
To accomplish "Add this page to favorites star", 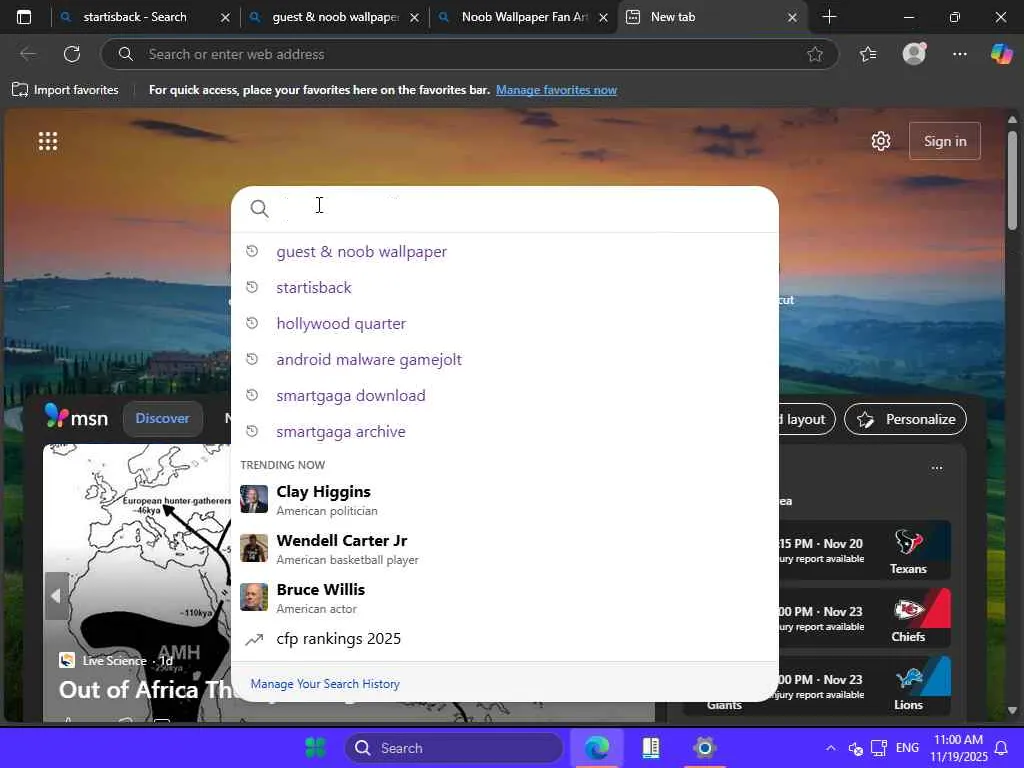I will coord(814,54).
